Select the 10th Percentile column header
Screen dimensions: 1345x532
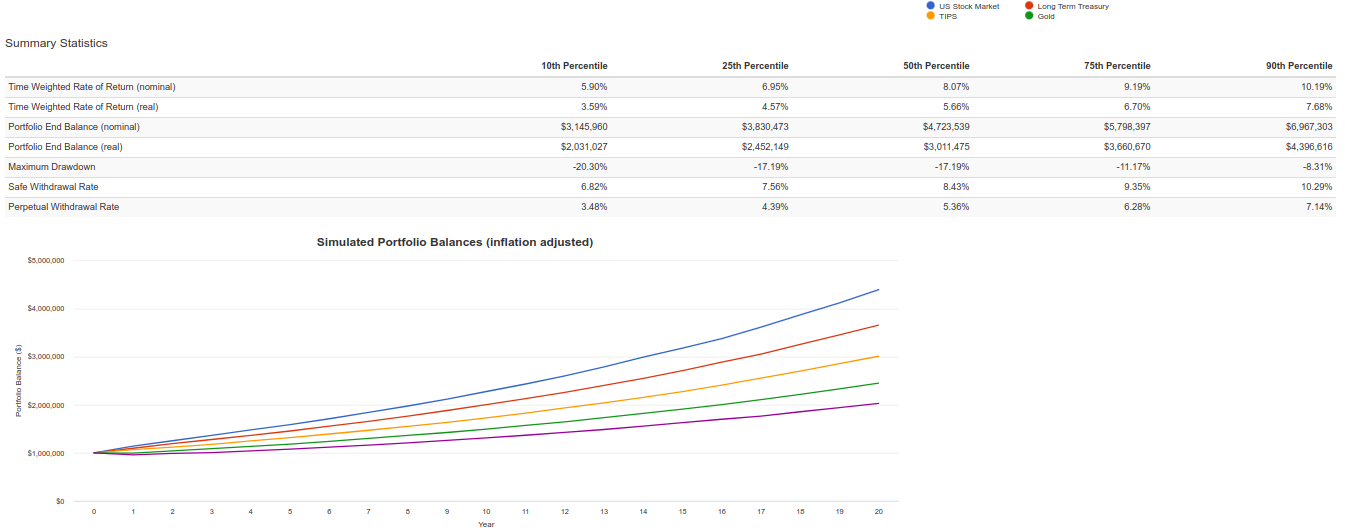pos(574,66)
